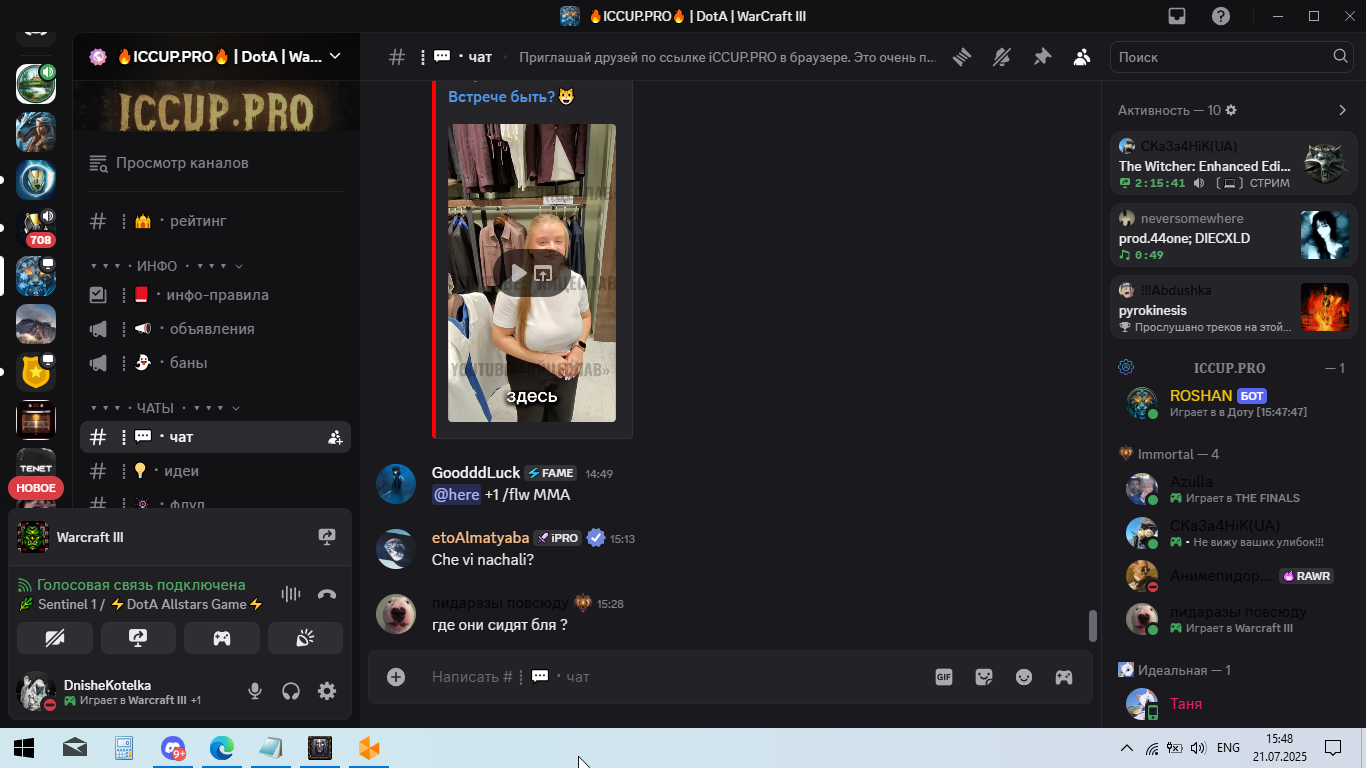Stream Warcraft III using icon beside game name
This screenshot has height=768, width=1366.
pyautogui.click(x=327, y=537)
